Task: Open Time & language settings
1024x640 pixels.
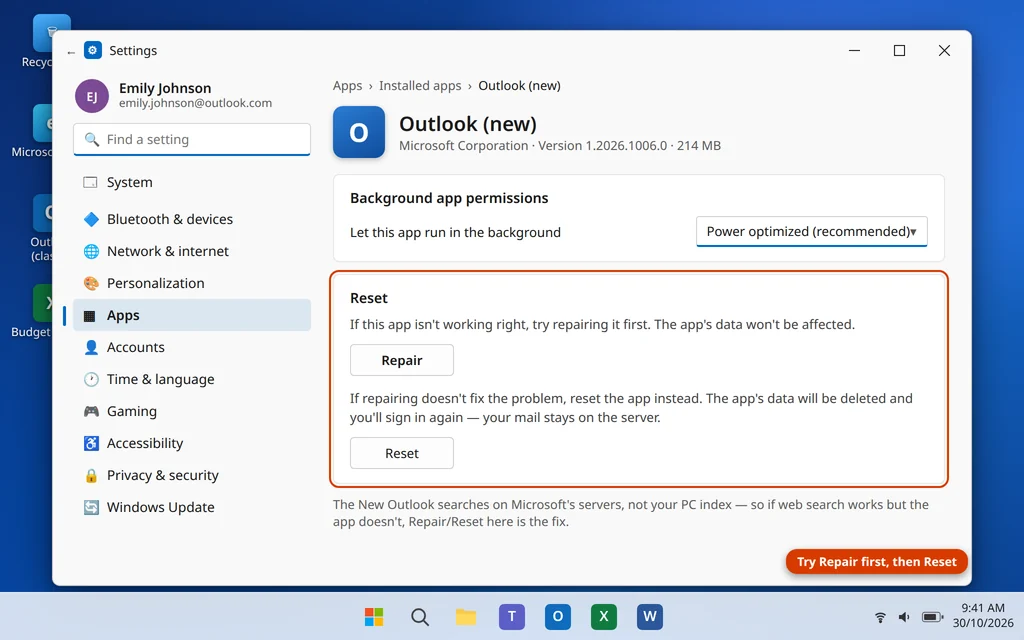Action: pos(192,379)
